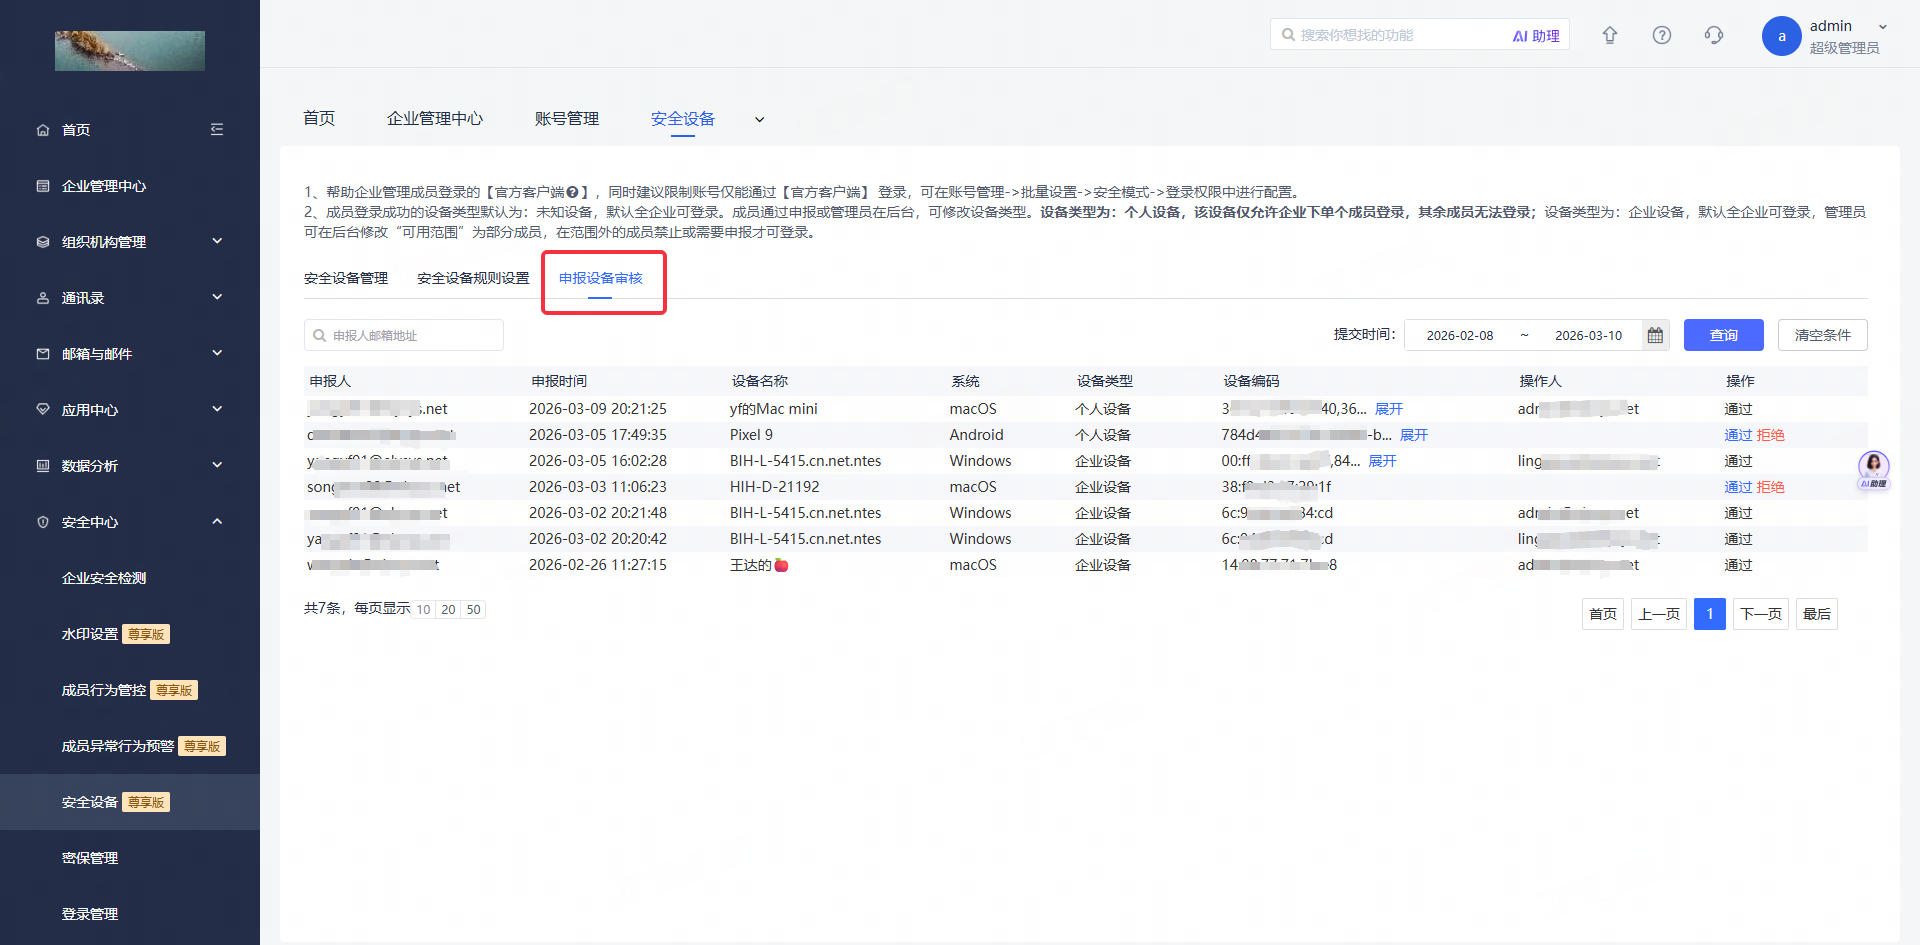Set page size to 20 per page

448,609
